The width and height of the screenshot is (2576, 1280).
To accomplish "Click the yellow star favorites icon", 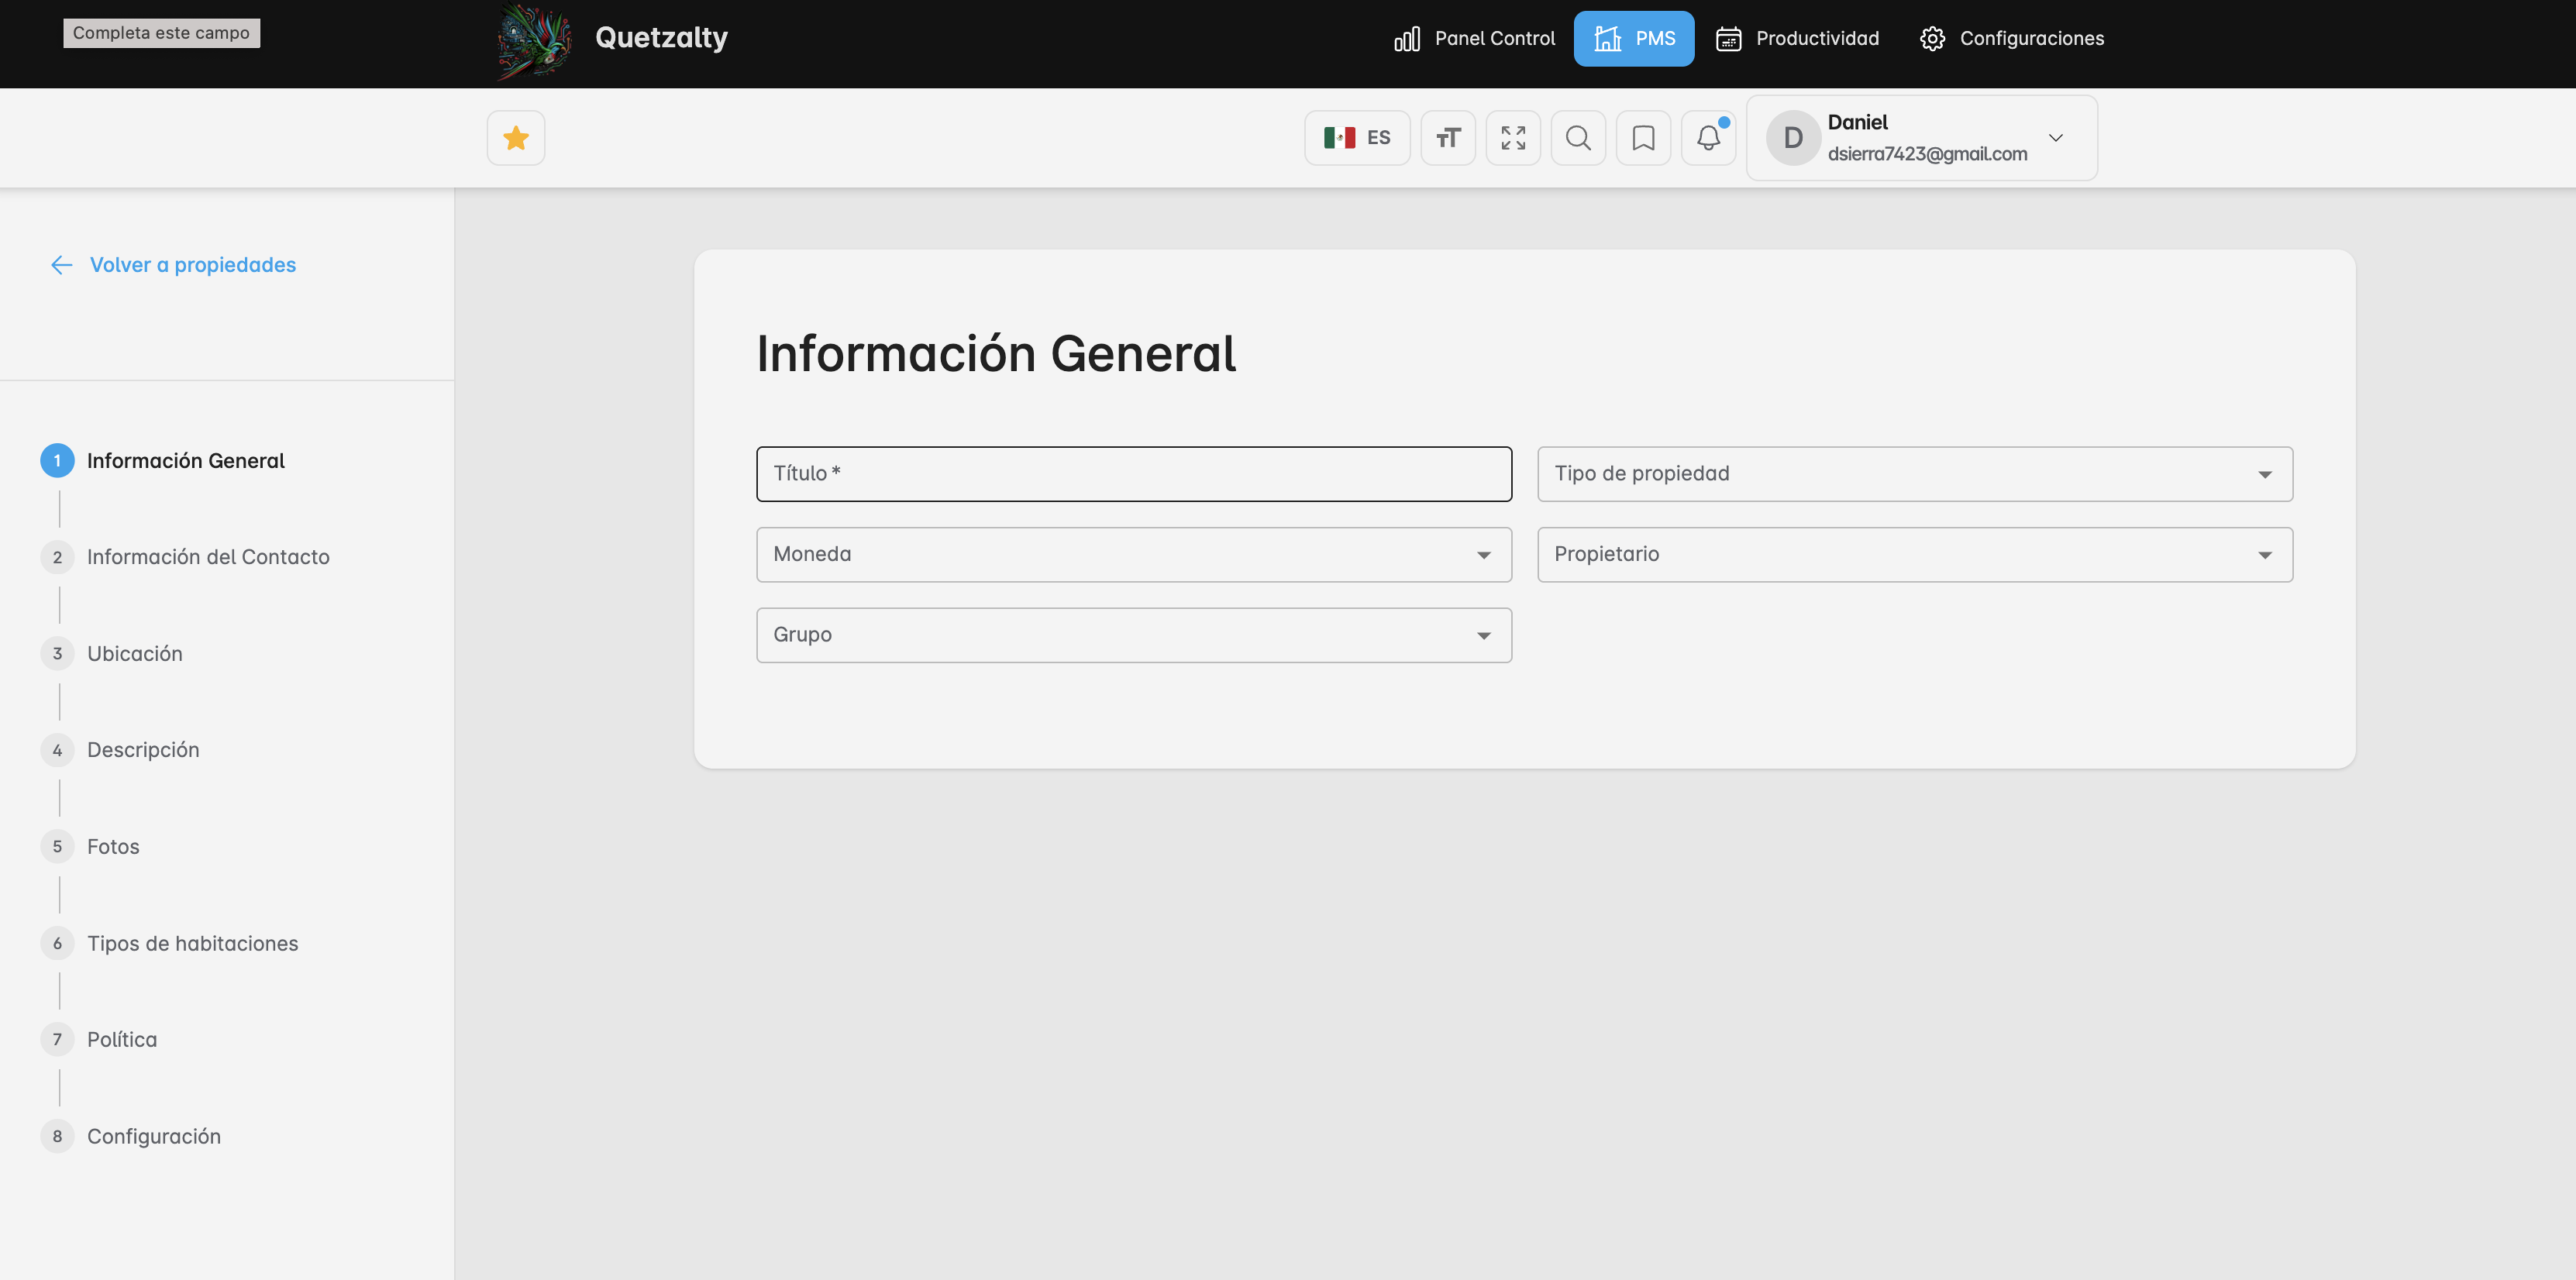I will (516, 138).
